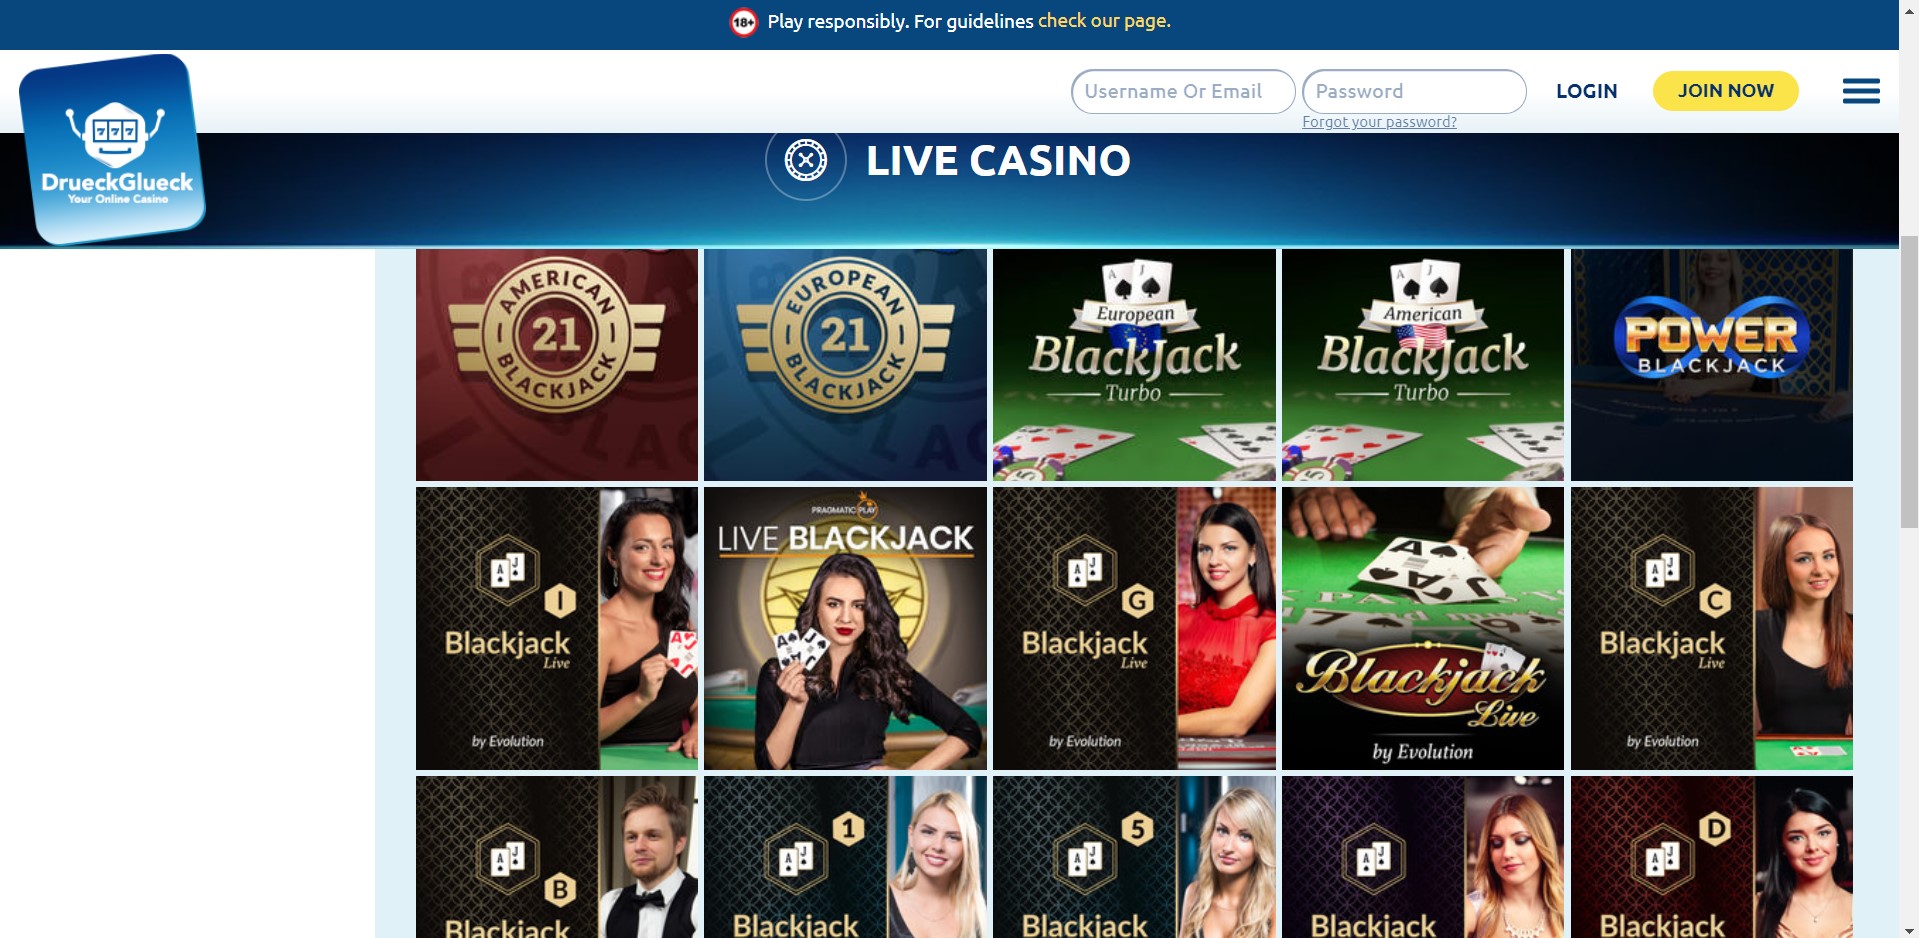The image size is (1919, 938).
Task: Open the check our page link
Action: tap(1104, 21)
